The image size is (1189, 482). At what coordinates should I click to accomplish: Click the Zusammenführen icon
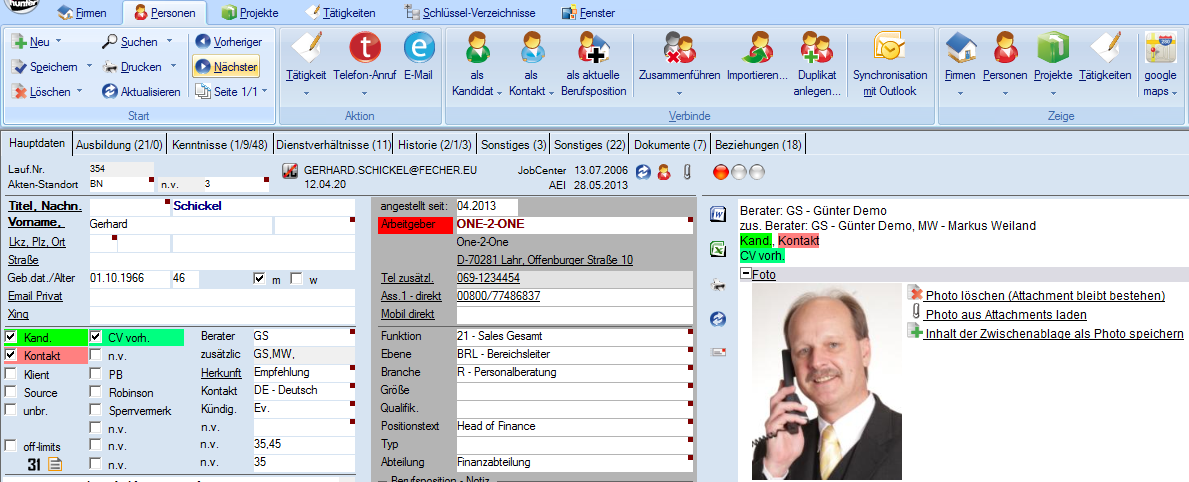[680, 48]
